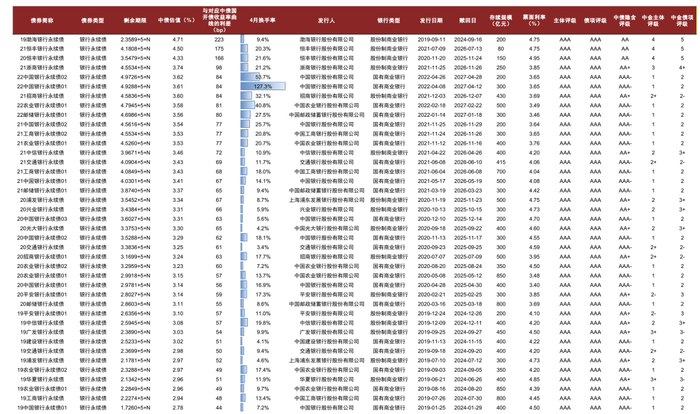Click spread value 223 bp

tap(219, 39)
